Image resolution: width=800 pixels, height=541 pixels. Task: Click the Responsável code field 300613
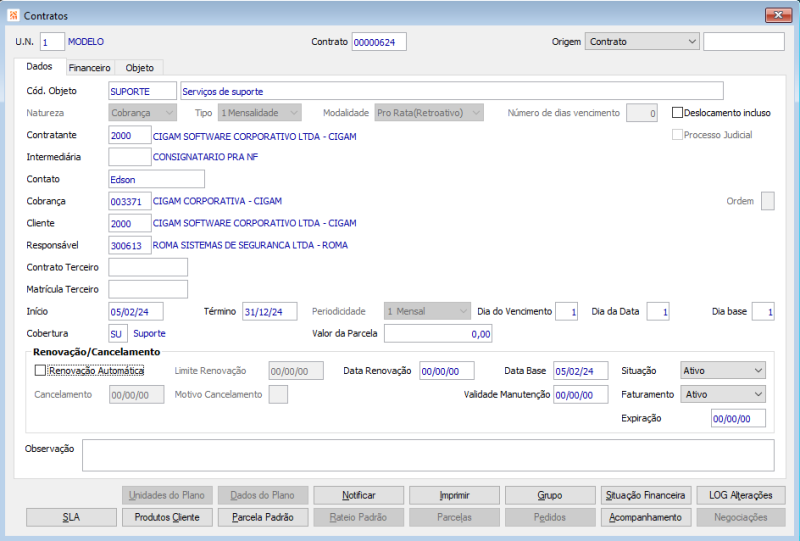(x=130, y=245)
